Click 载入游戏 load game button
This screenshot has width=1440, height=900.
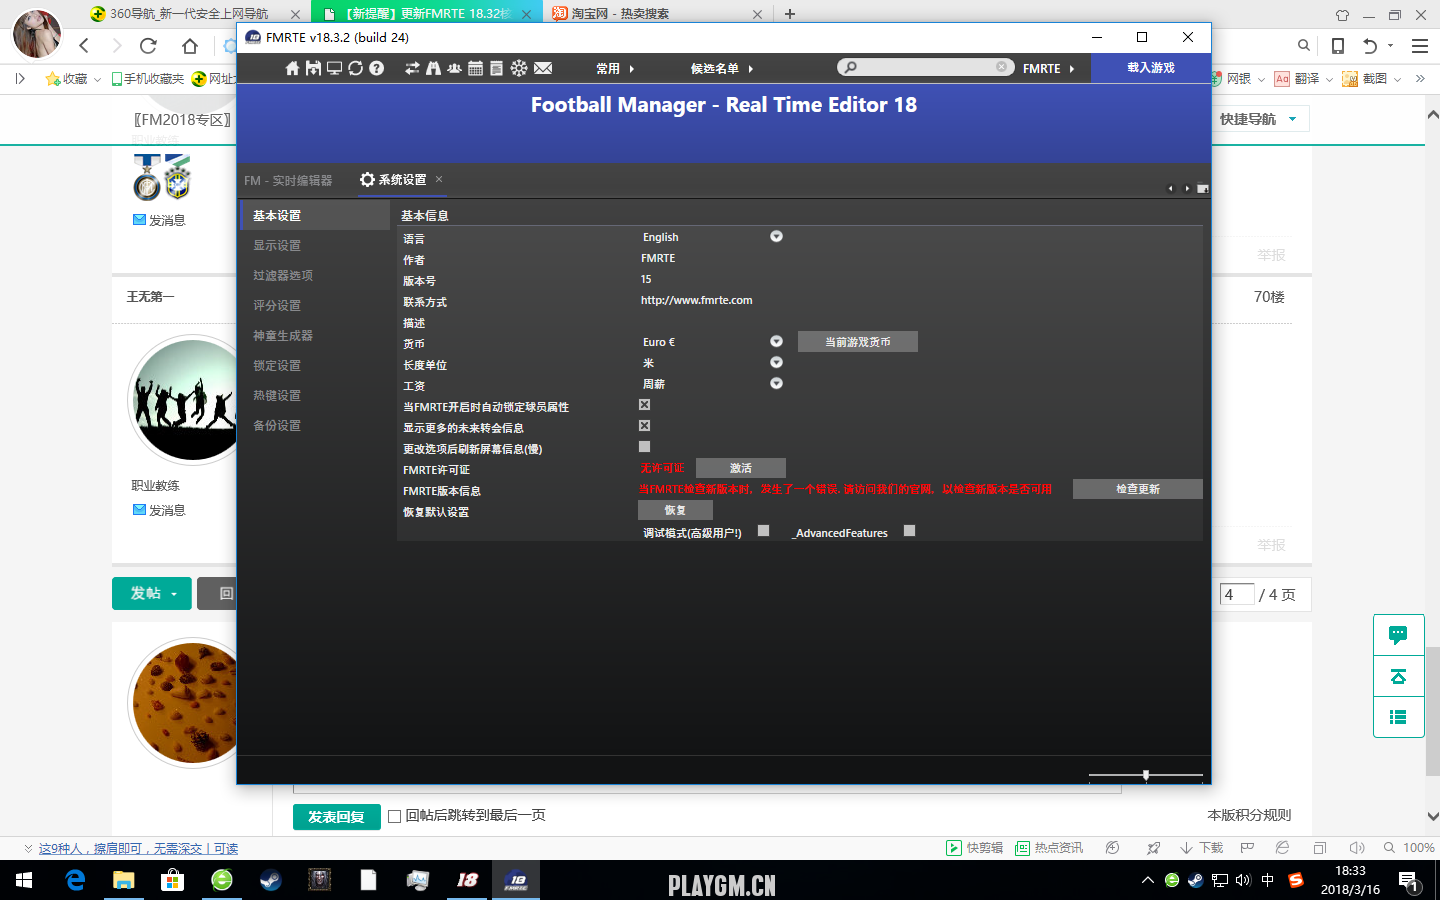tap(1151, 67)
